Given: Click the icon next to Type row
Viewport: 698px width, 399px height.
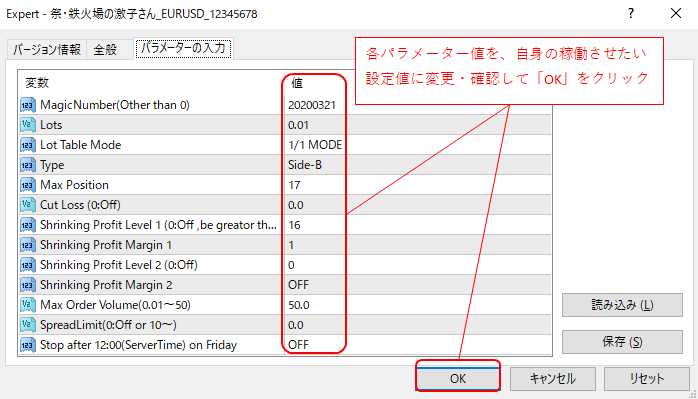Looking at the screenshot, I should [x=28, y=165].
